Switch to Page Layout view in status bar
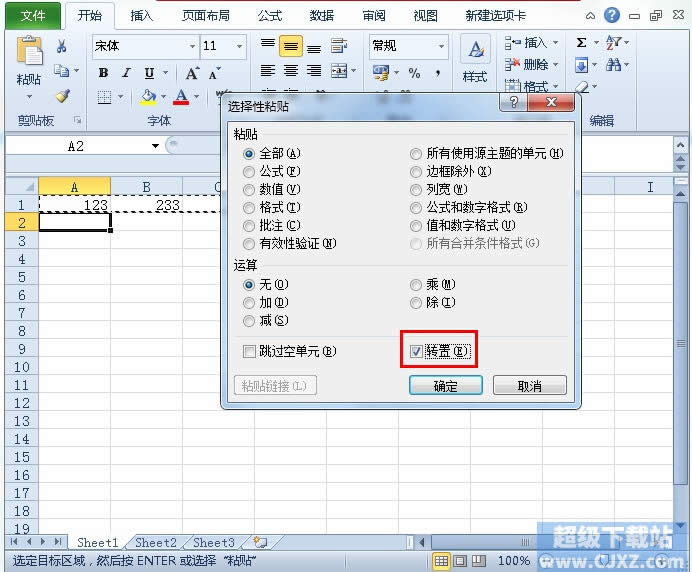692x572 pixels. (460, 561)
